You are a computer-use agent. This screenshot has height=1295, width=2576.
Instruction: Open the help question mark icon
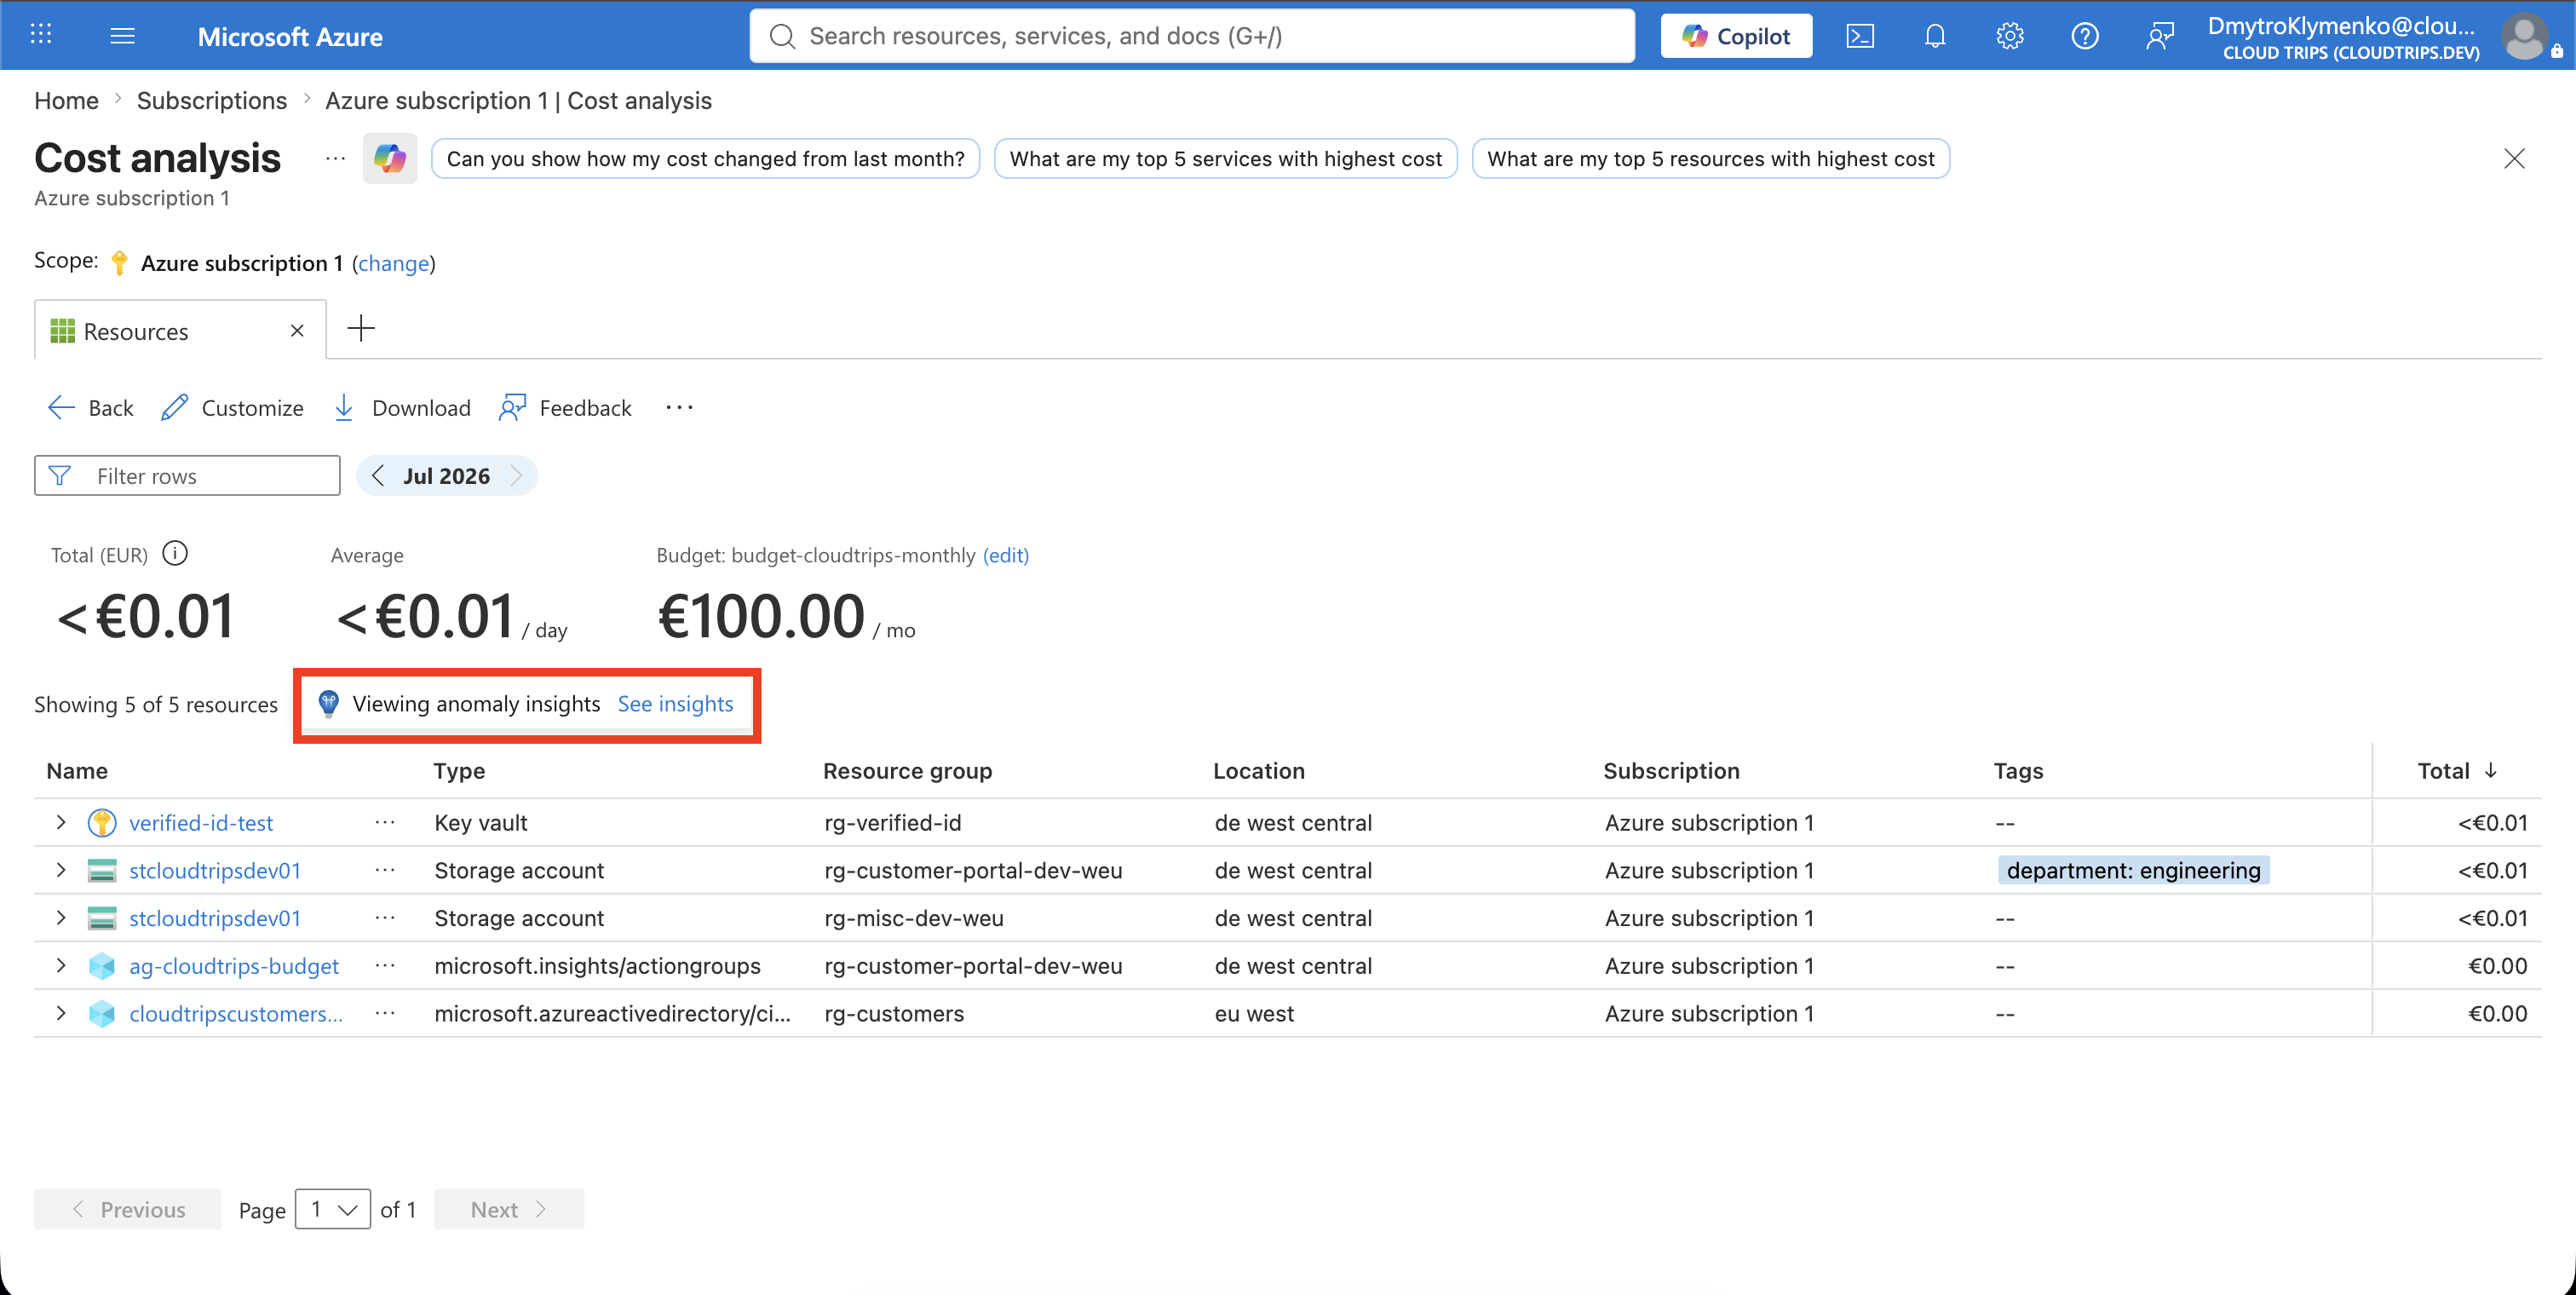2085,36
